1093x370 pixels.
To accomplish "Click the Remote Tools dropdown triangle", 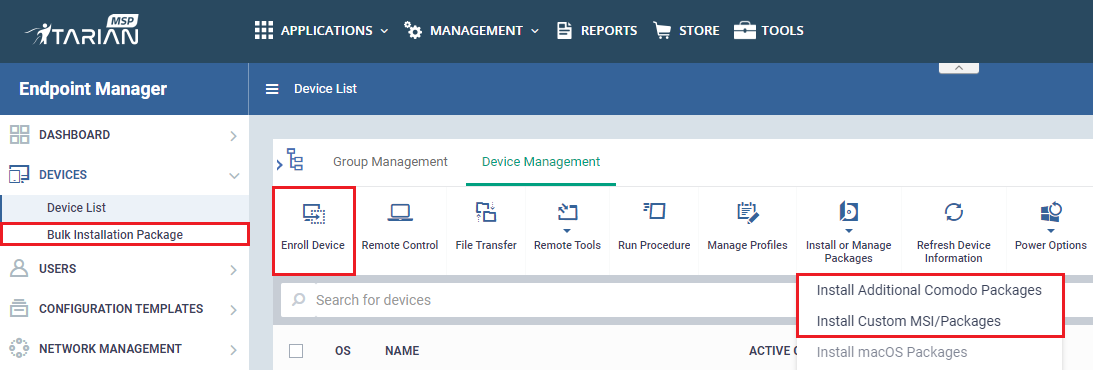I will (567, 231).
